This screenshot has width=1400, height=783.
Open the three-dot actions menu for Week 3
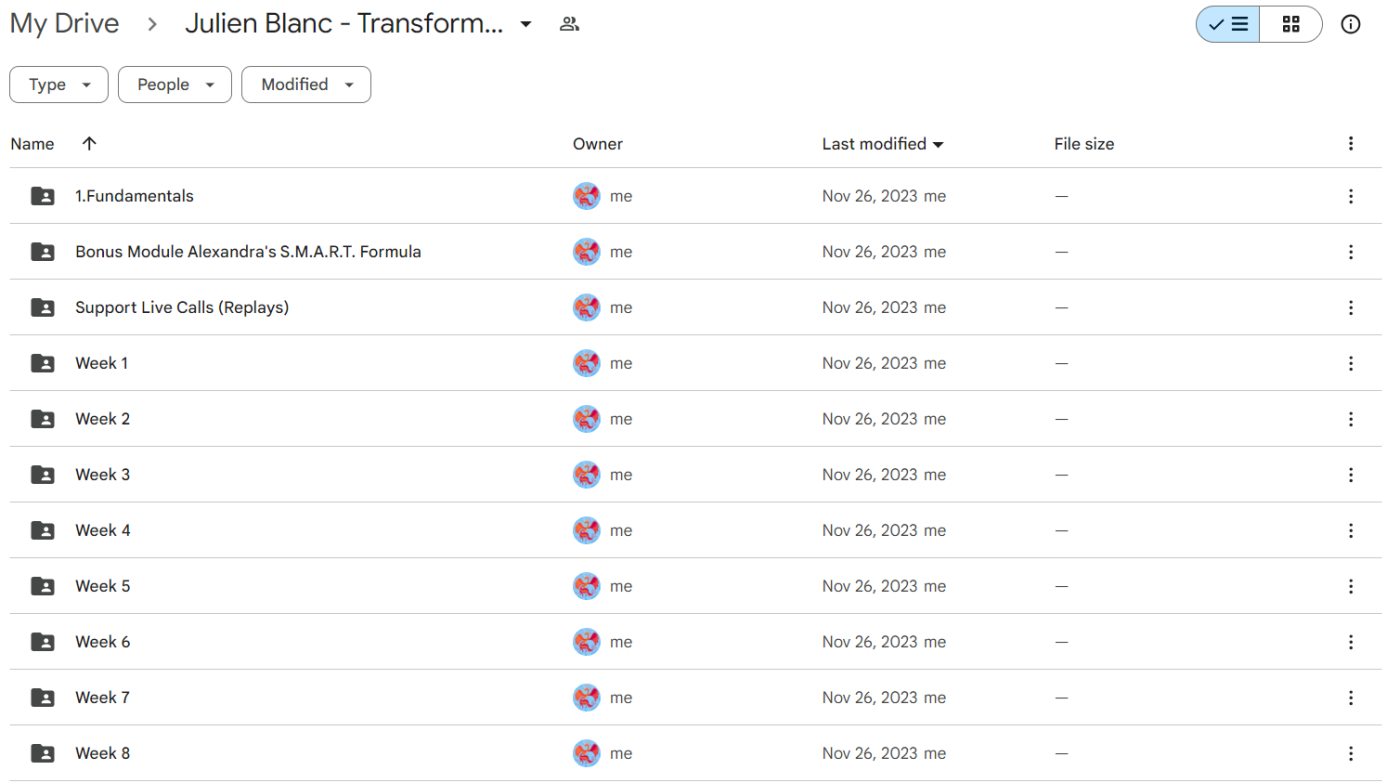click(x=1351, y=474)
